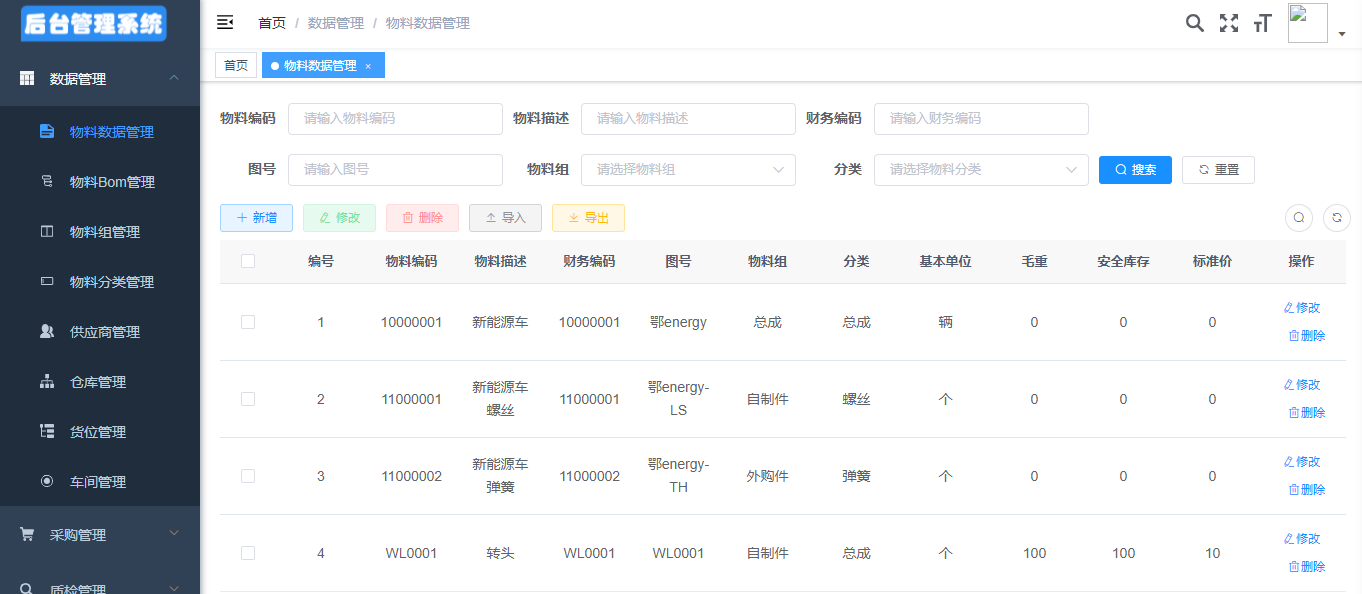1362x594 pixels.
Task: Check the row checkbox for 11000001
Action: [248, 399]
